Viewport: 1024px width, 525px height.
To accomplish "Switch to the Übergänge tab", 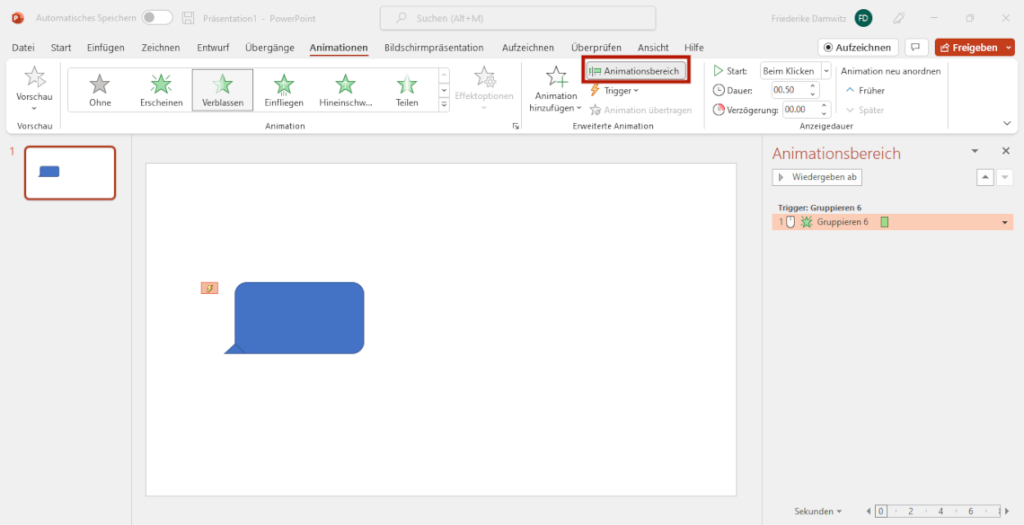I will [x=270, y=48].
